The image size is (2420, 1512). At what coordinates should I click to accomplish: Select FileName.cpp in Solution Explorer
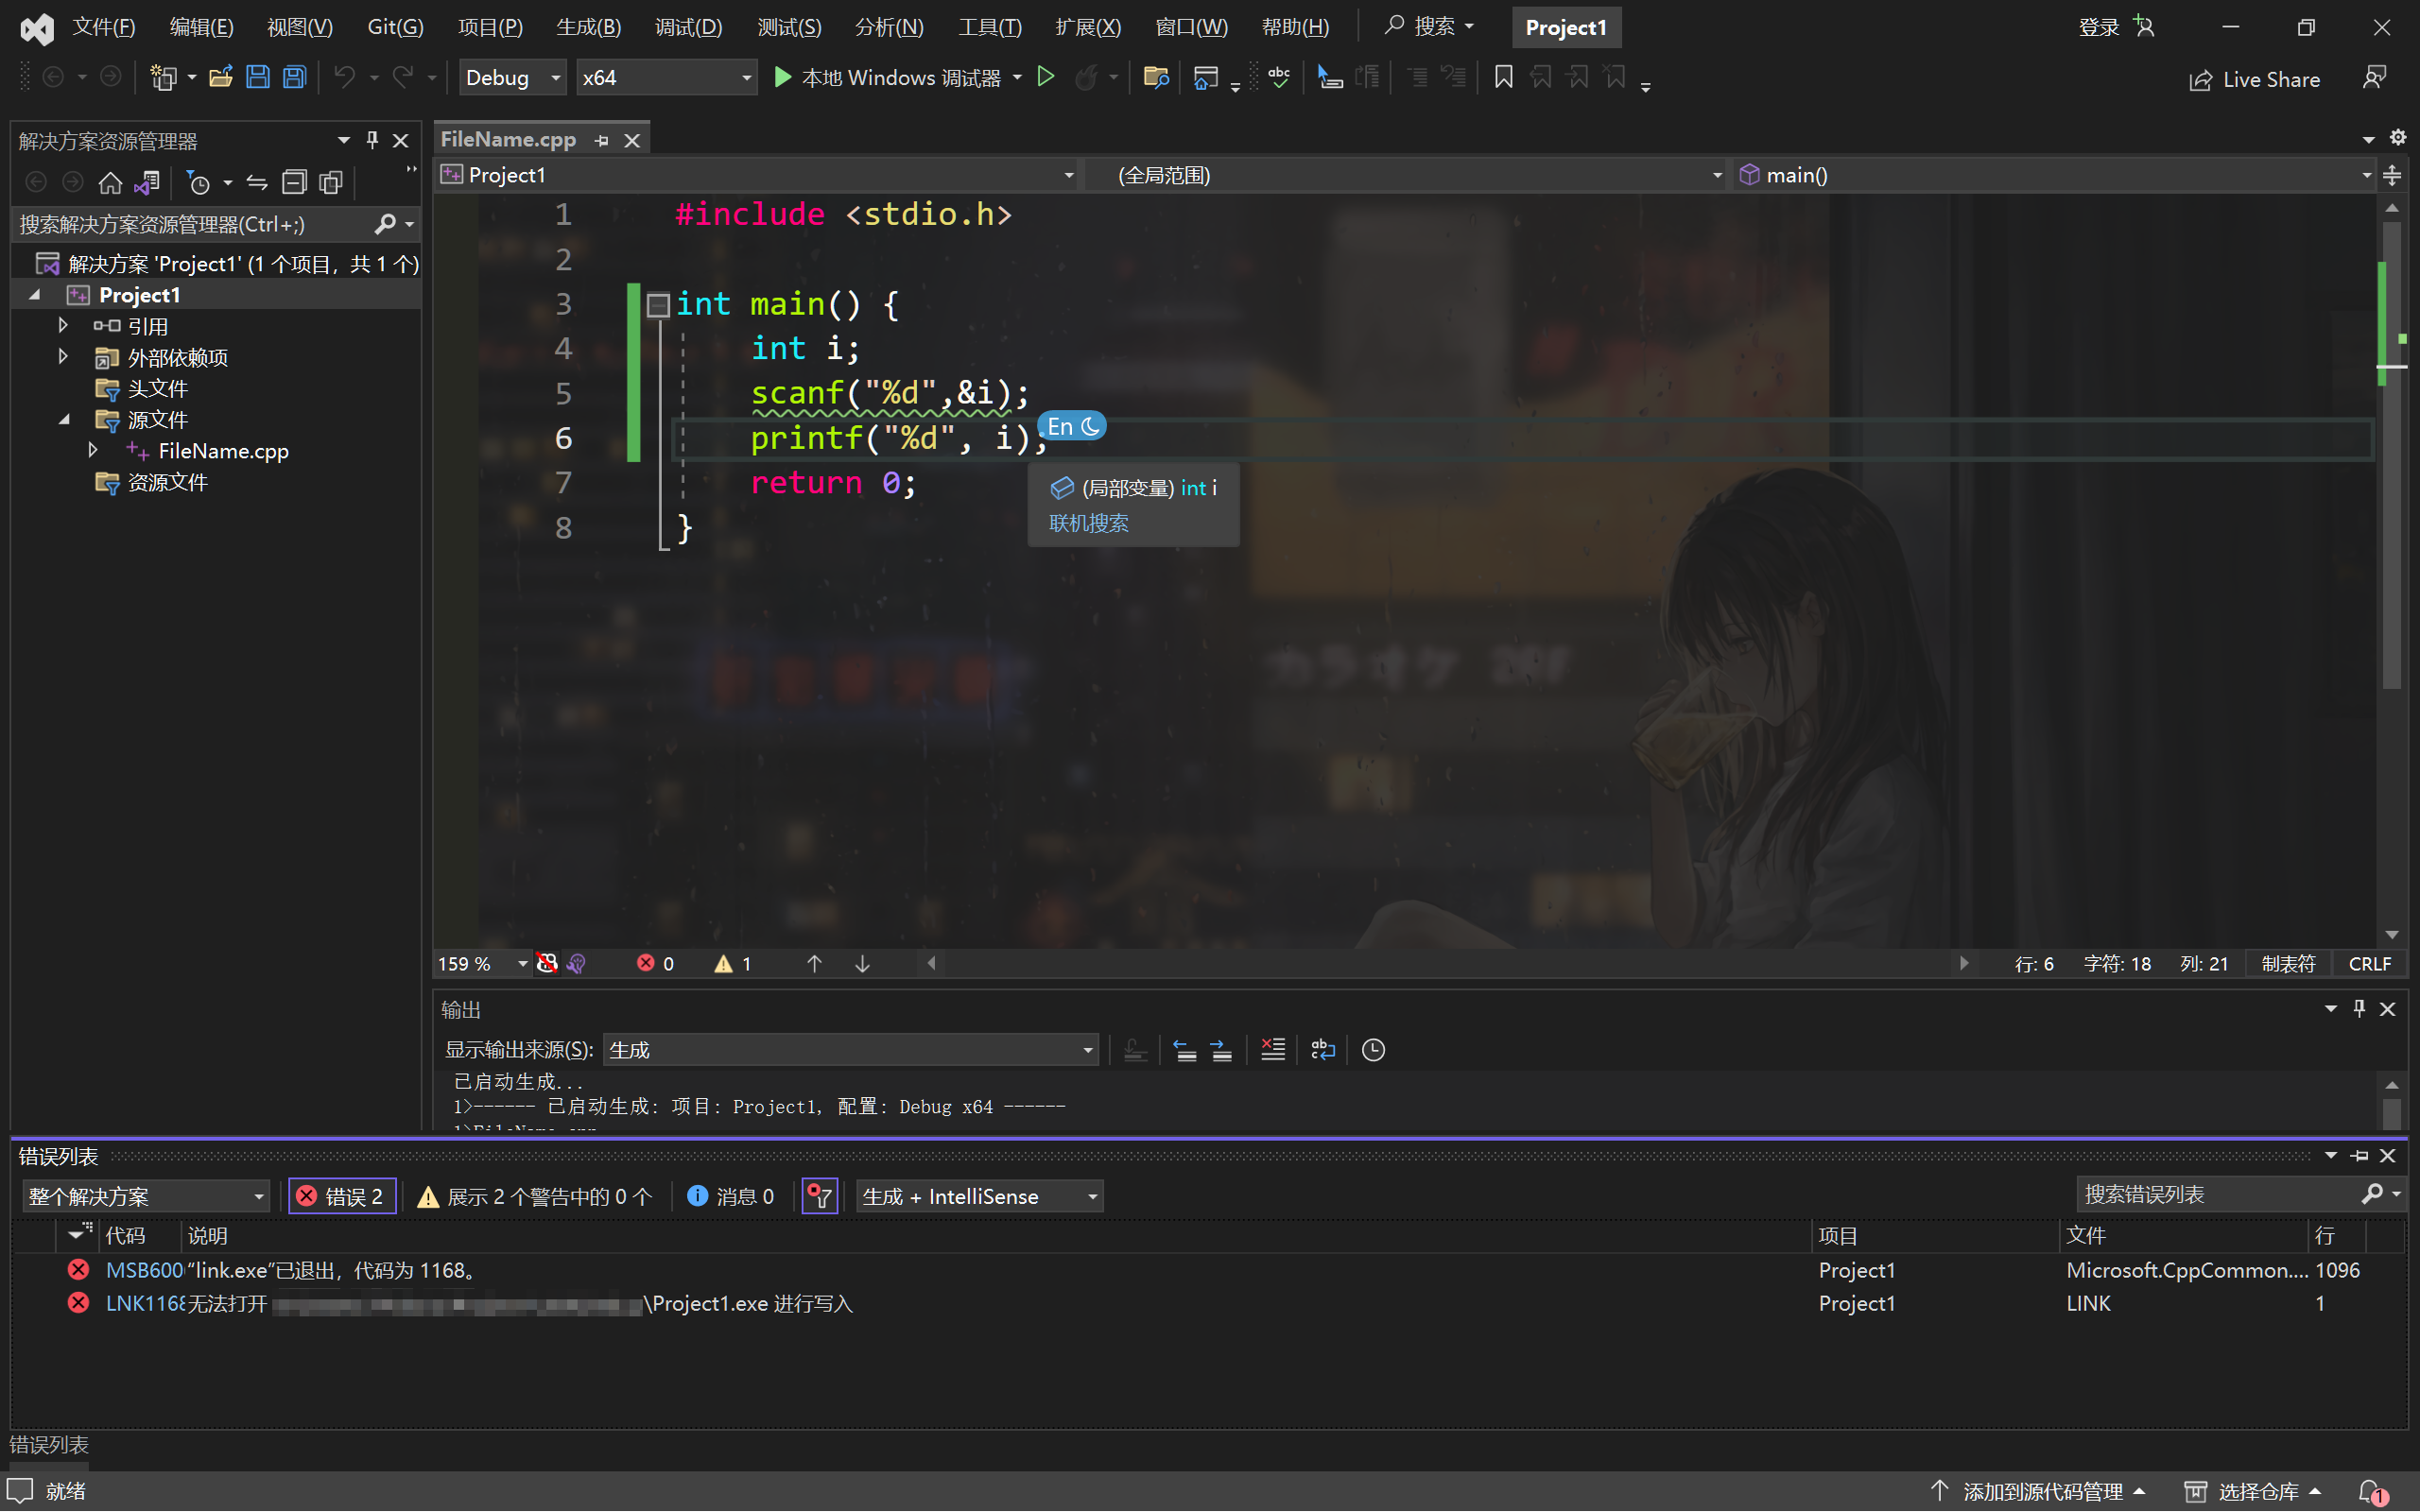(x=223, y=451)
